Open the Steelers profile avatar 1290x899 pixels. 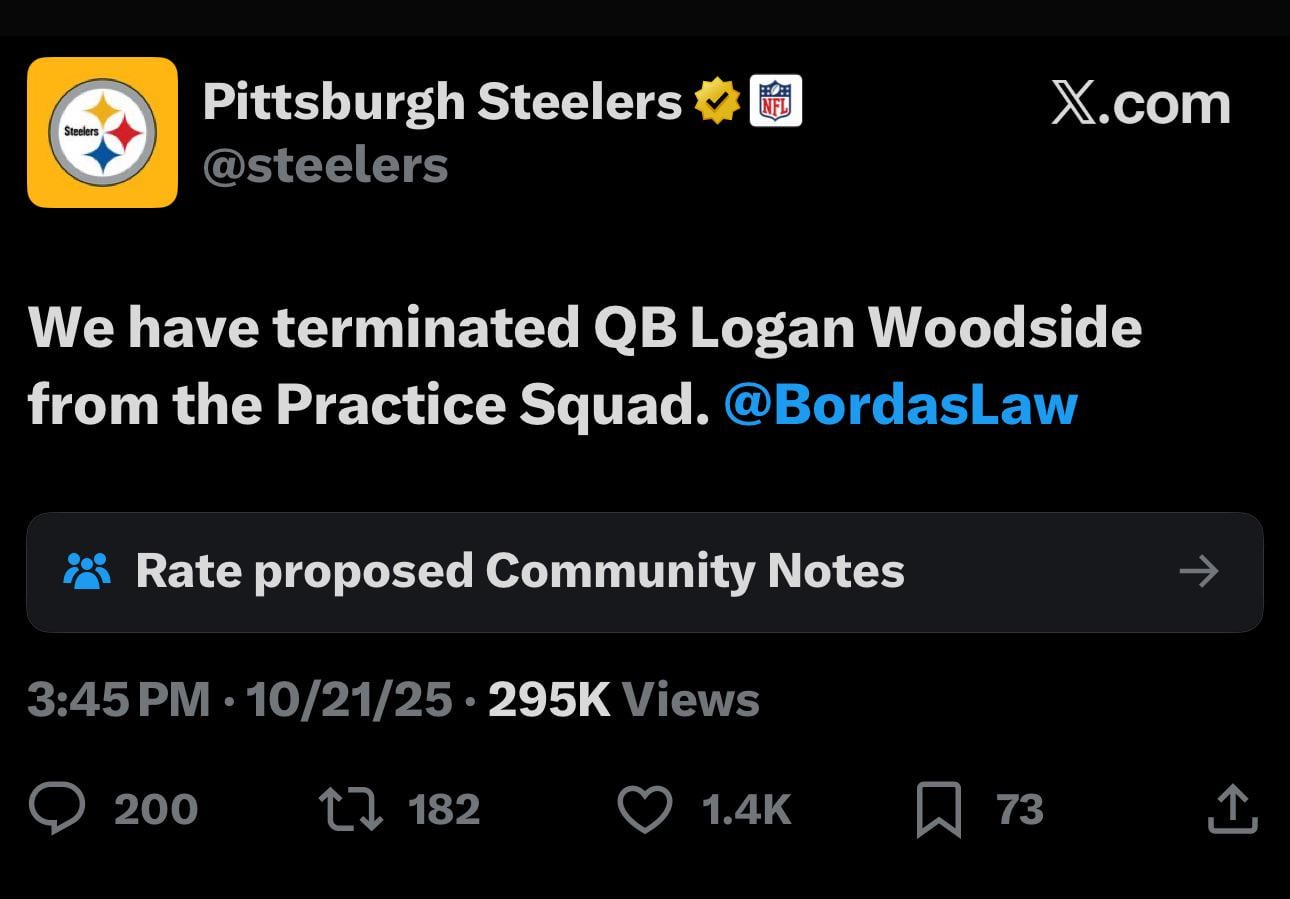click(x=102, y=131)
